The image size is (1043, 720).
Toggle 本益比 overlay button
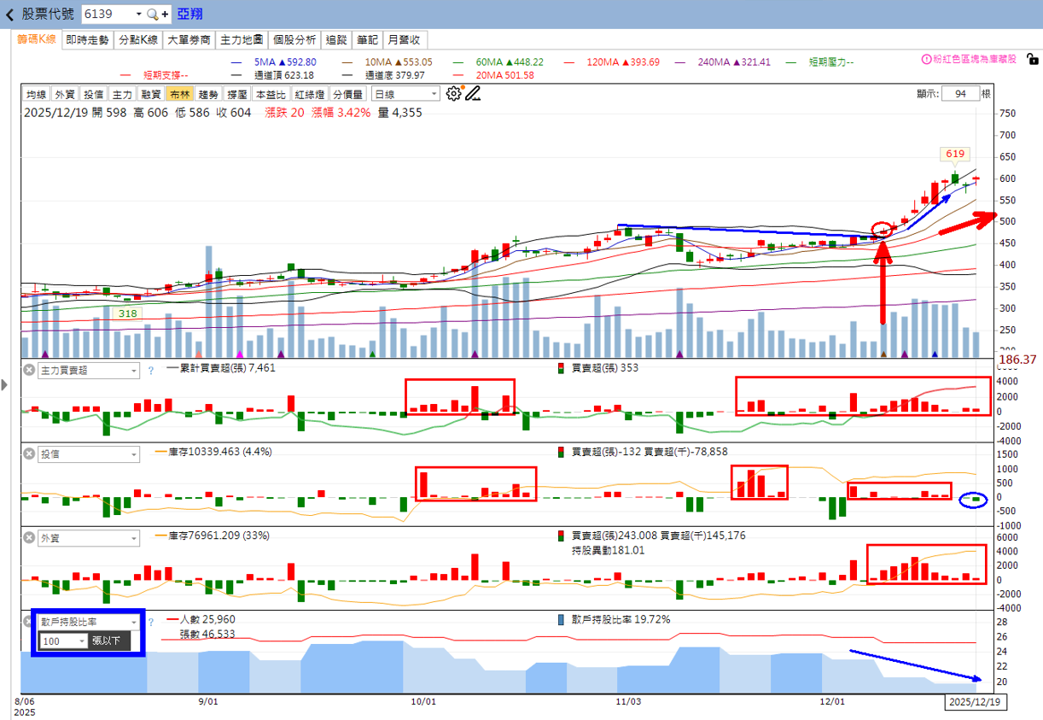tap(271, 94)
